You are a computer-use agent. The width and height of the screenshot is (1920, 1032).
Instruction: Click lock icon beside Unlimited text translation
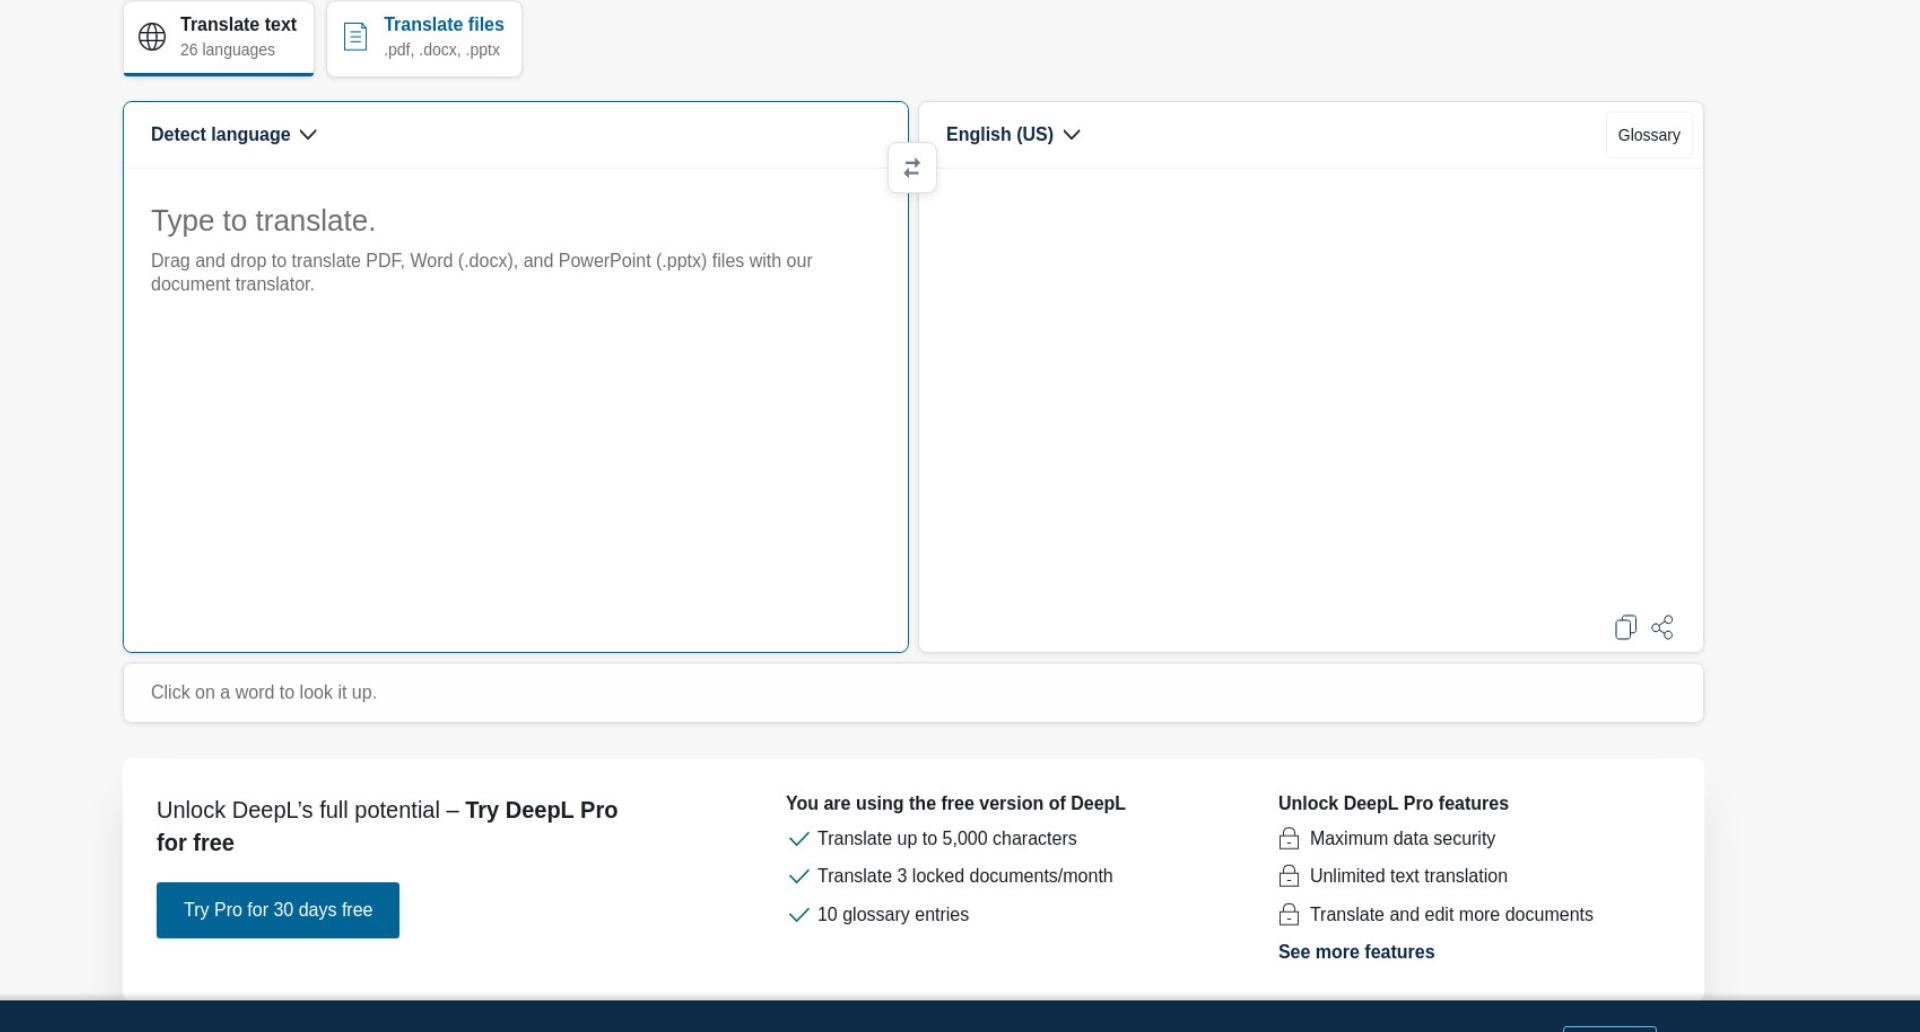[1289, 876]
